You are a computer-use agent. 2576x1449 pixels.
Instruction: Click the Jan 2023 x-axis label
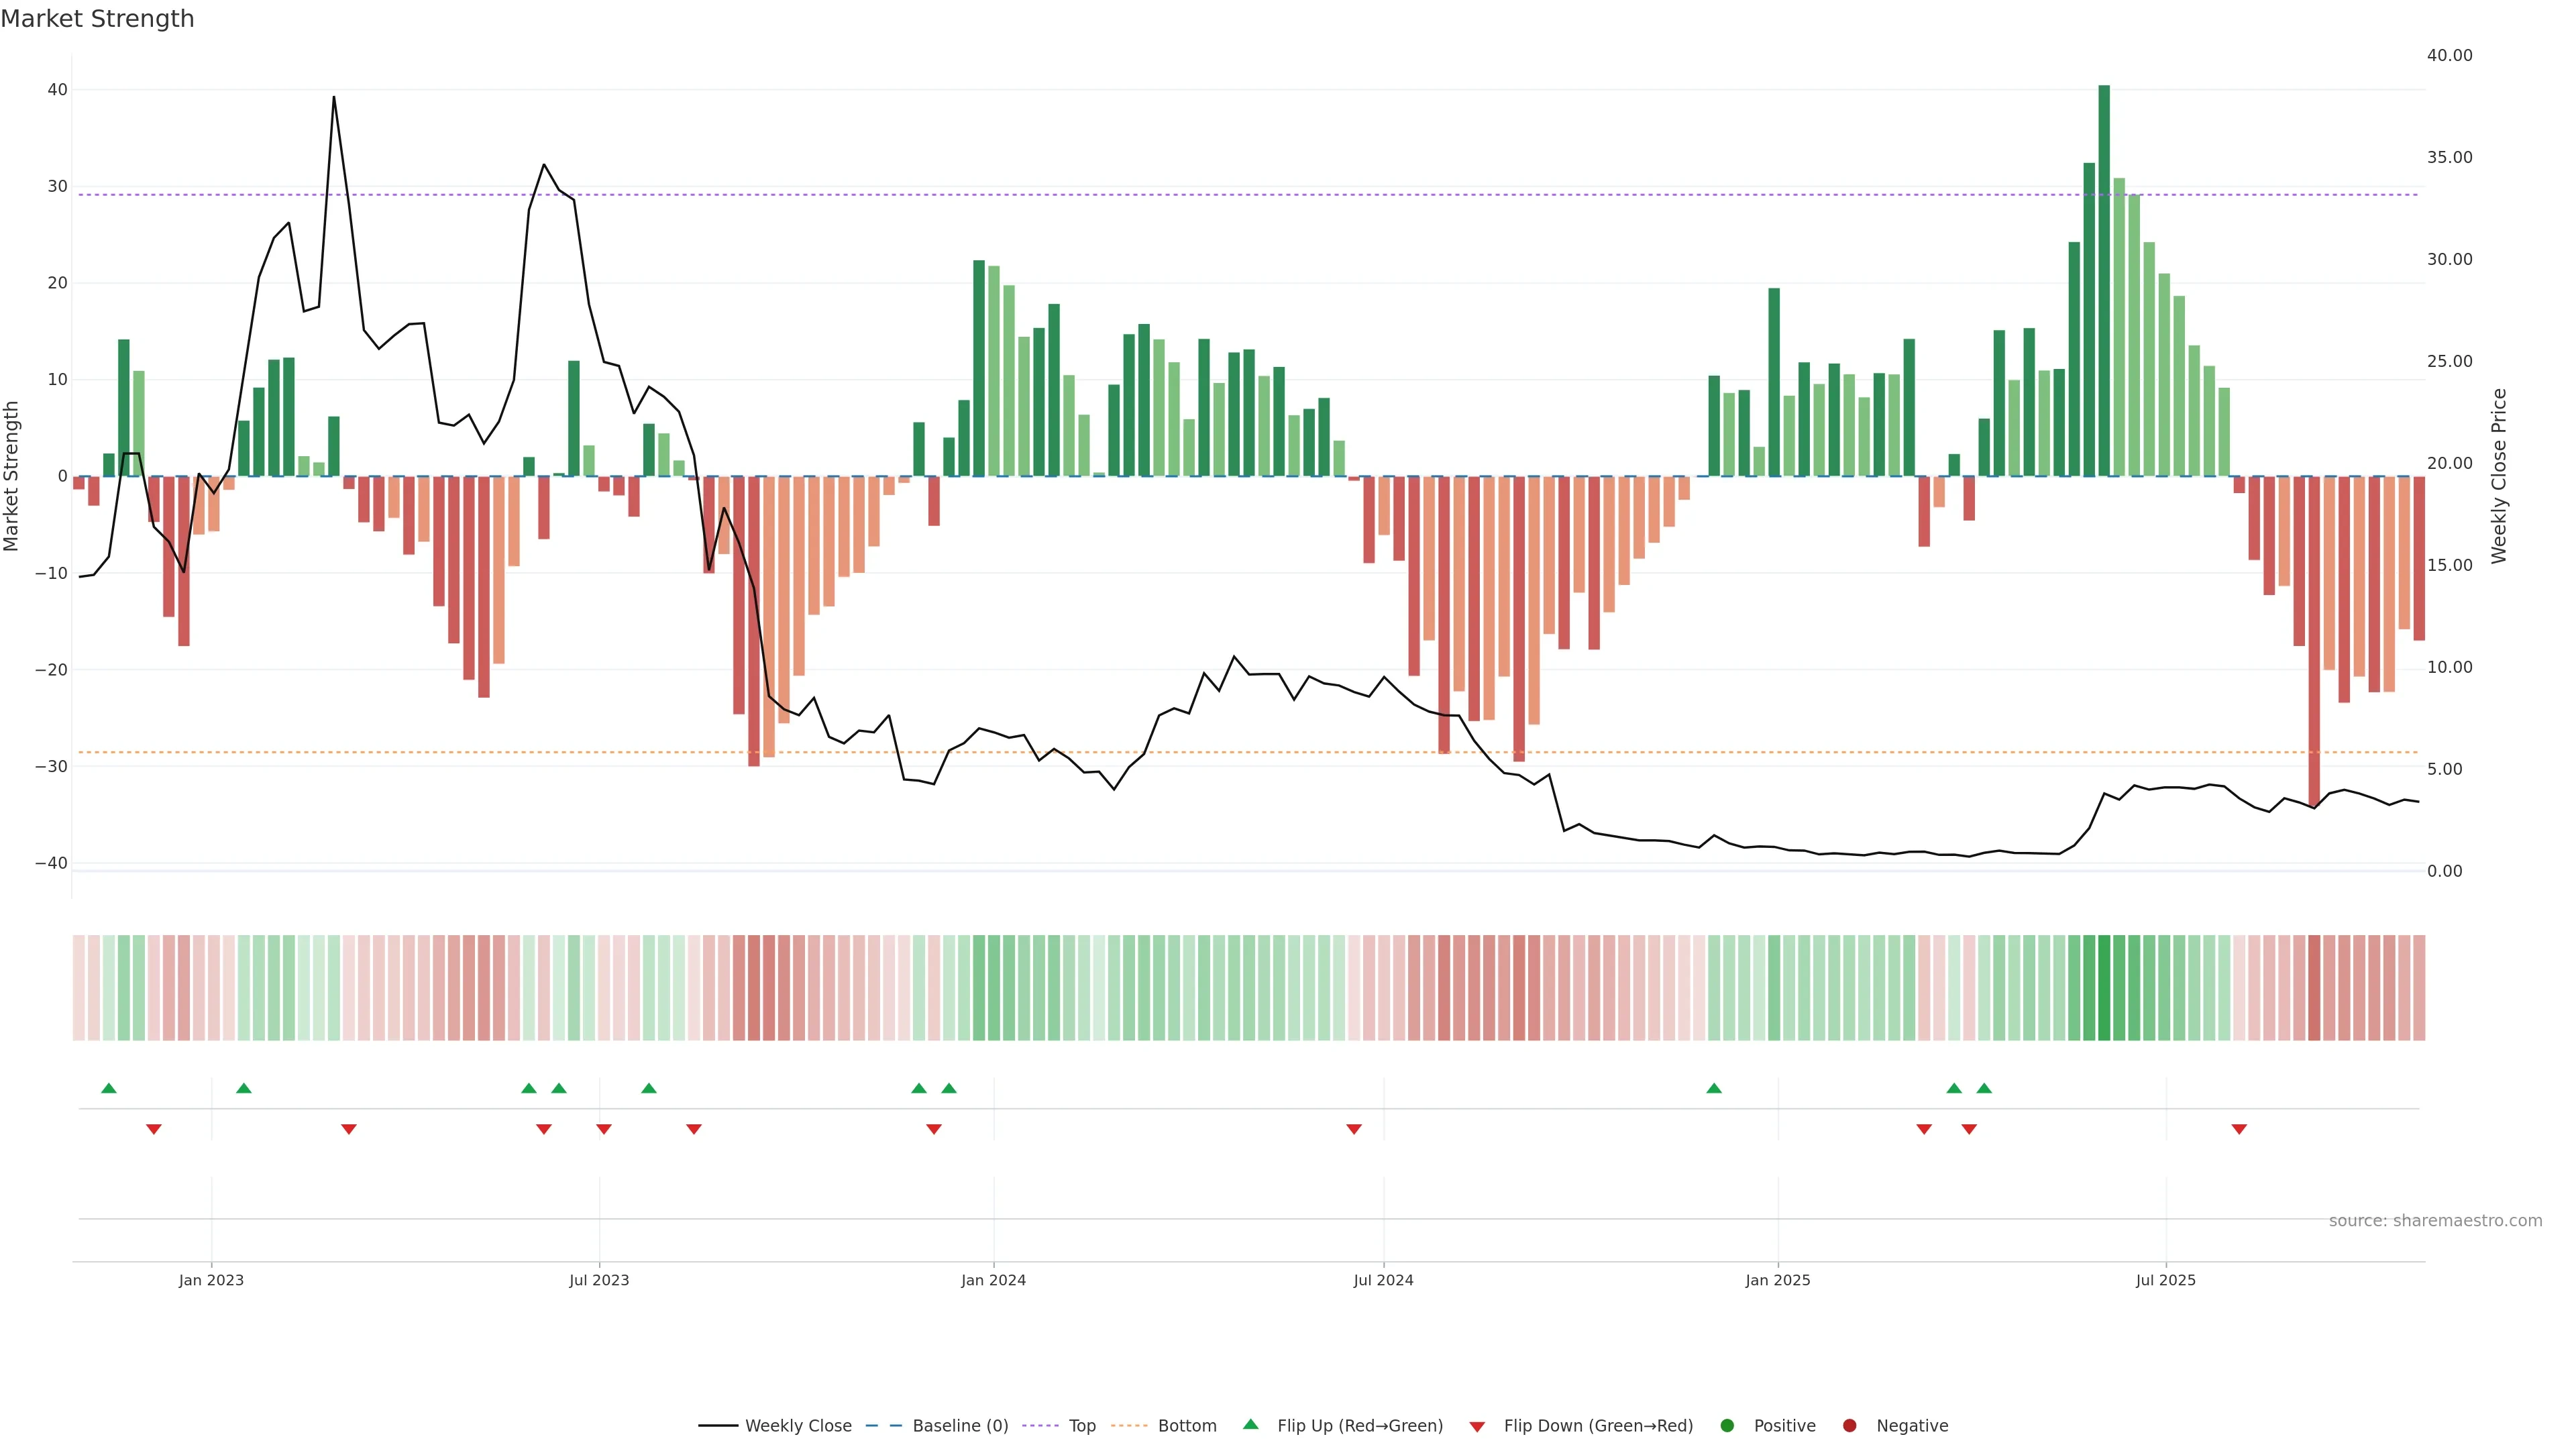coord(211,1280)
